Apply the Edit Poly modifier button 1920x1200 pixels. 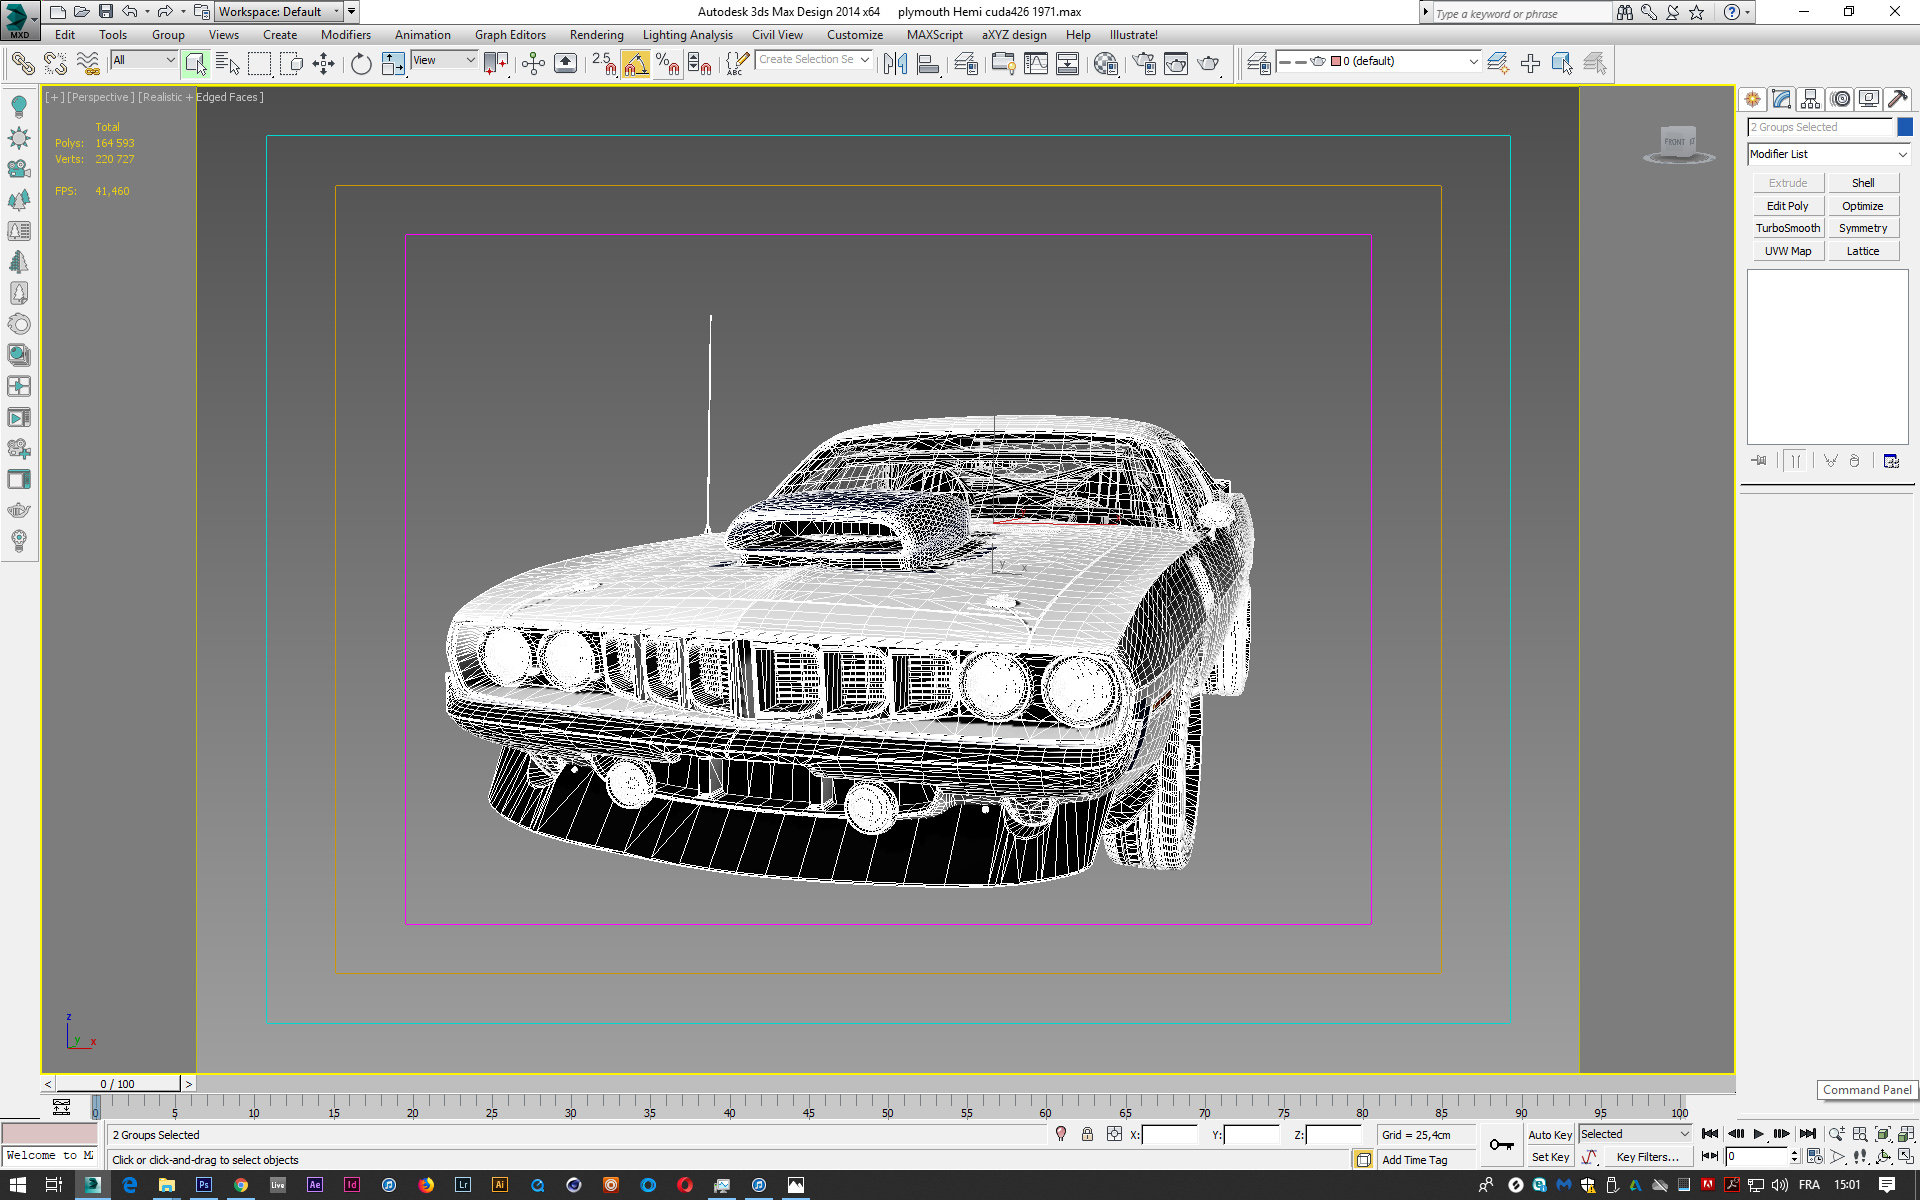pyautogui.click(x=1788, y=206)
